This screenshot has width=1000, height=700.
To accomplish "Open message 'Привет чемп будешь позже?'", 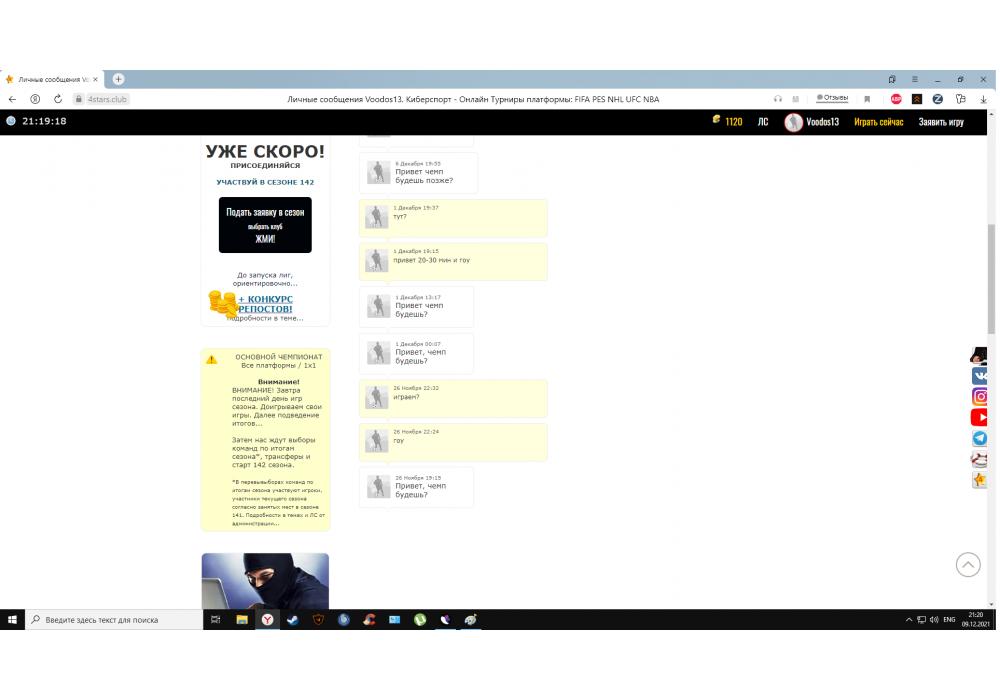I will pyautogui.click(x=418, y=172).
